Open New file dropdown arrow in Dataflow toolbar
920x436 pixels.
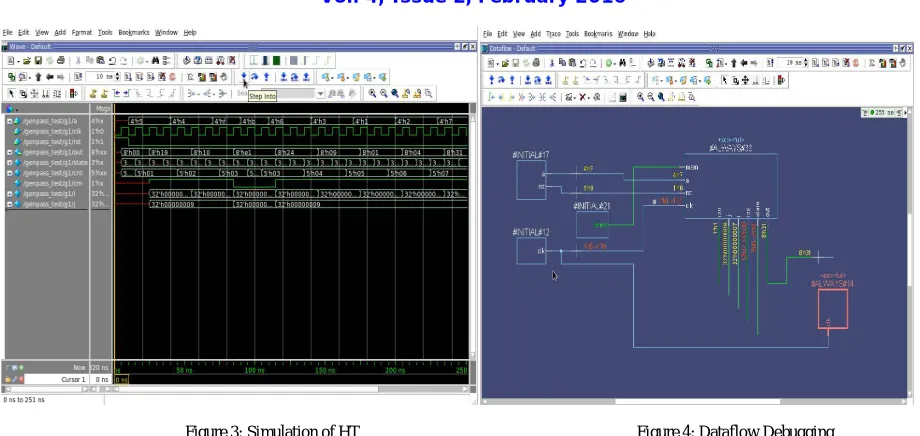pos(498,63)
